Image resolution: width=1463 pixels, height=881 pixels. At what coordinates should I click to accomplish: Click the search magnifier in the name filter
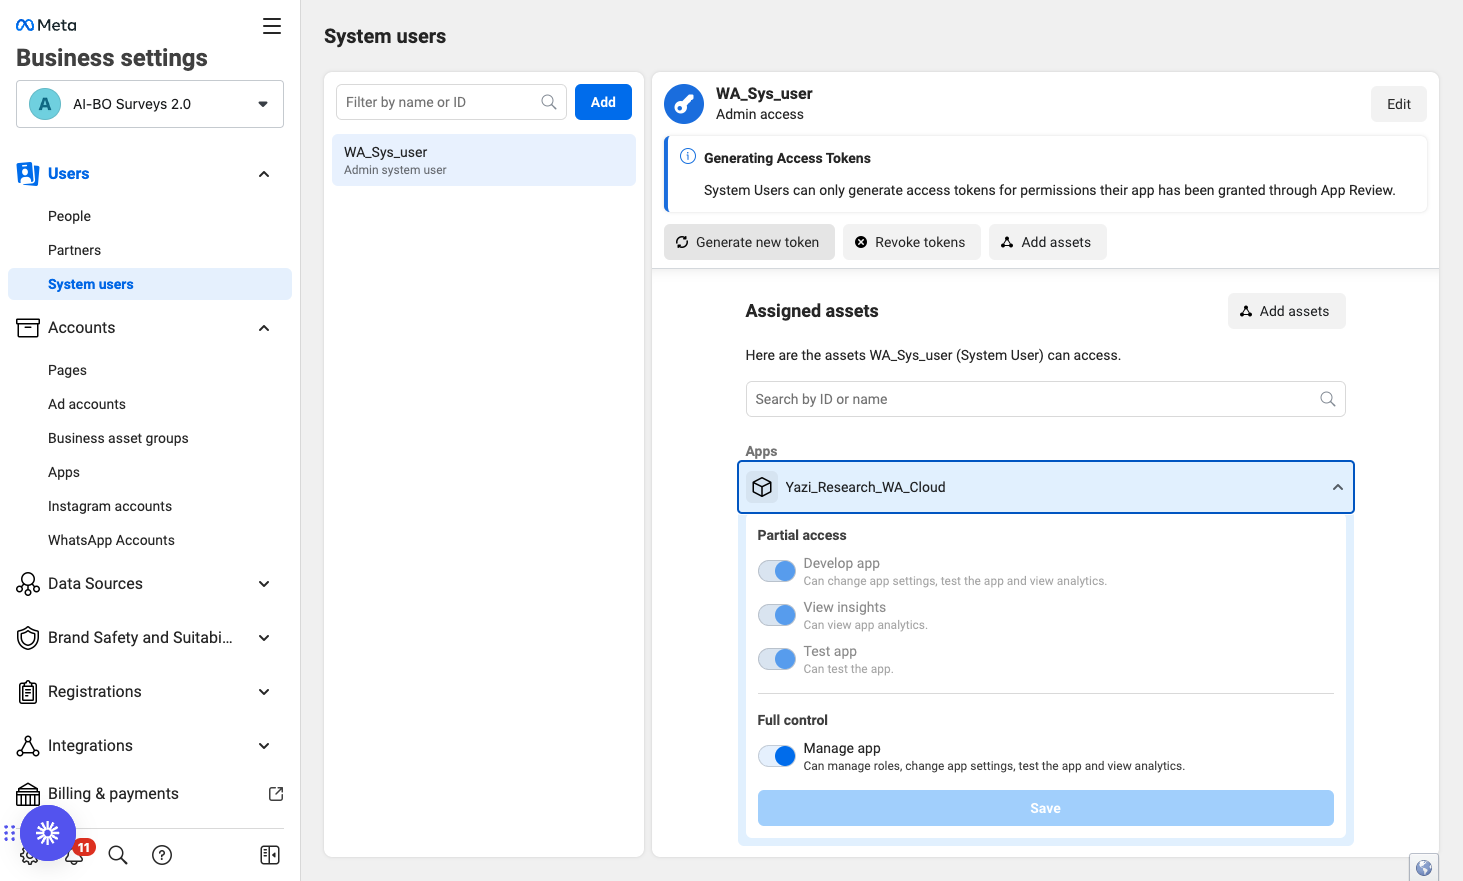[549, 102]
